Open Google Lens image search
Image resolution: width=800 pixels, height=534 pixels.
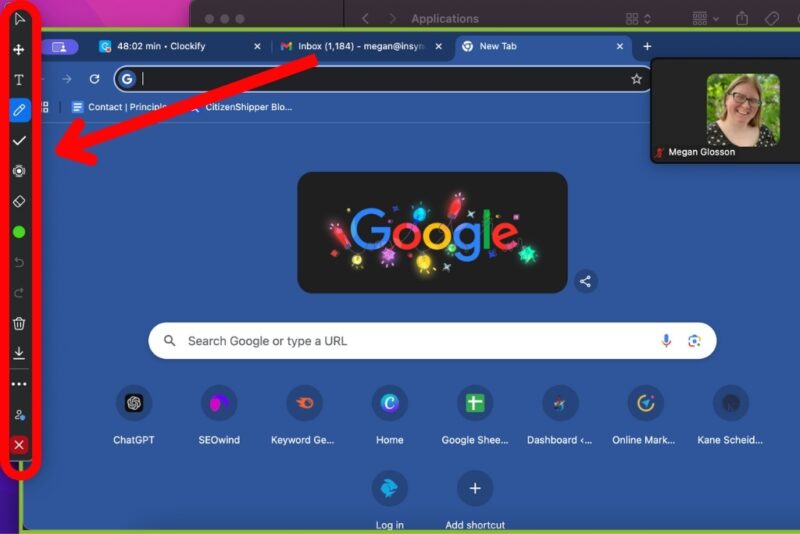[x=694, y=341]
